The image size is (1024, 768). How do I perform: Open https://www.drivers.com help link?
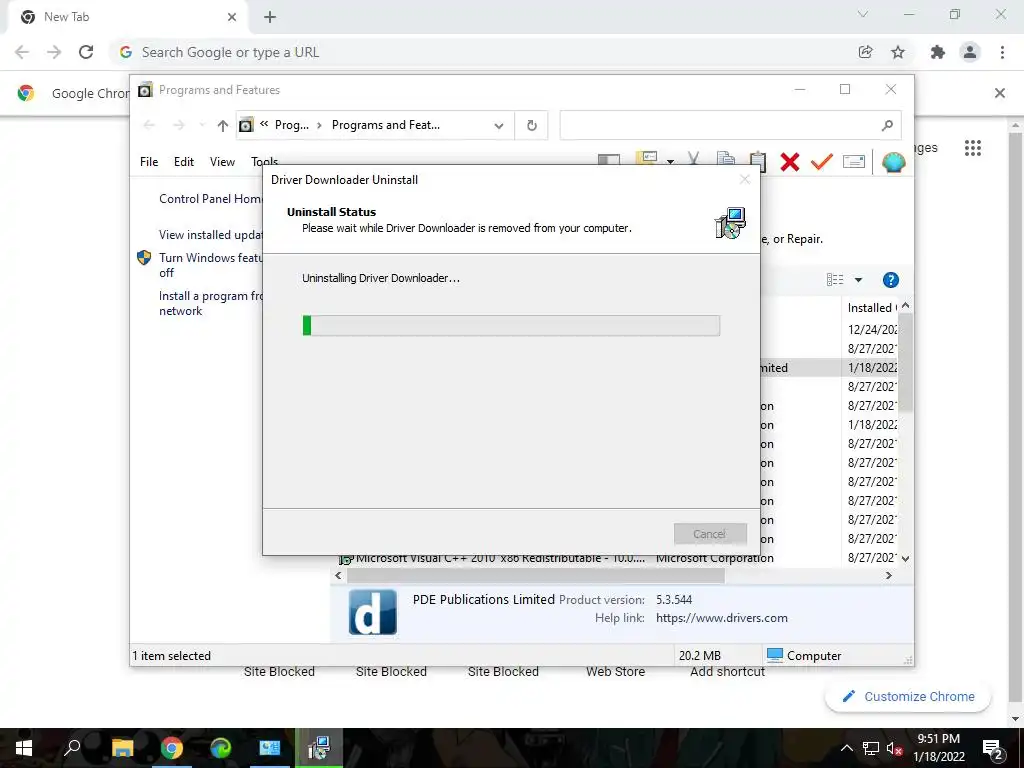point(722,618)
